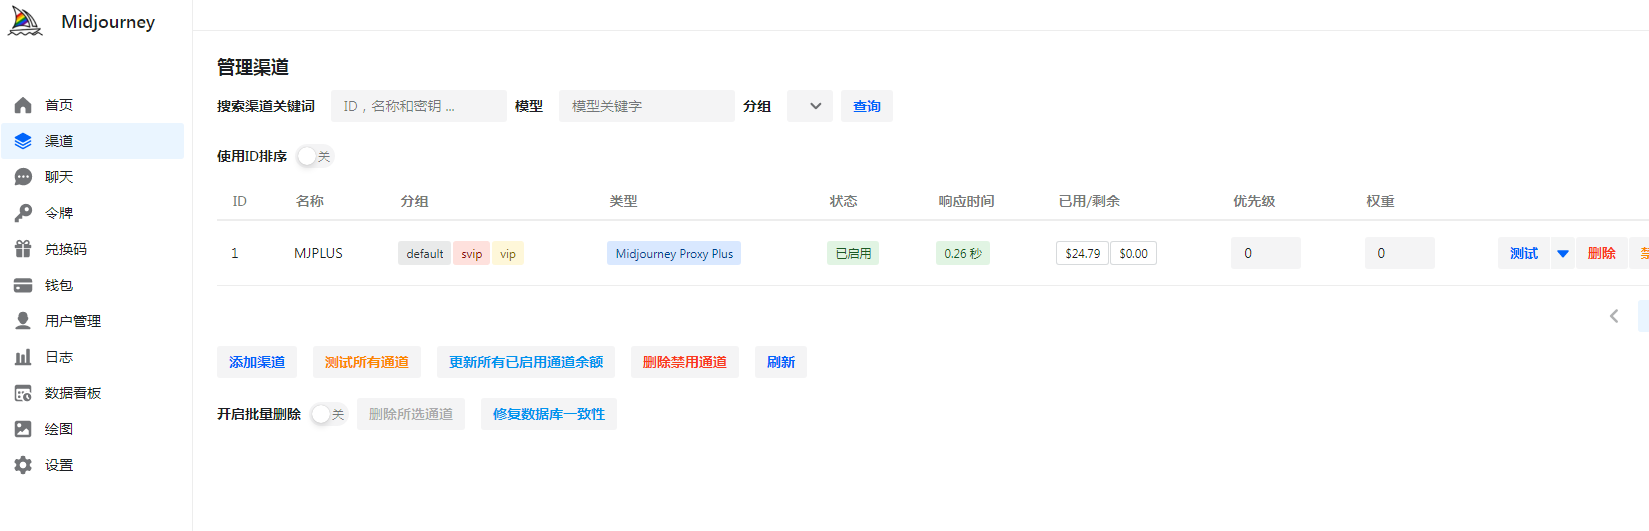Image resolution: width=1649 pixels, height=531 pixels.
Task: Click the 刷新 button
Action: (x=781, y=362)
